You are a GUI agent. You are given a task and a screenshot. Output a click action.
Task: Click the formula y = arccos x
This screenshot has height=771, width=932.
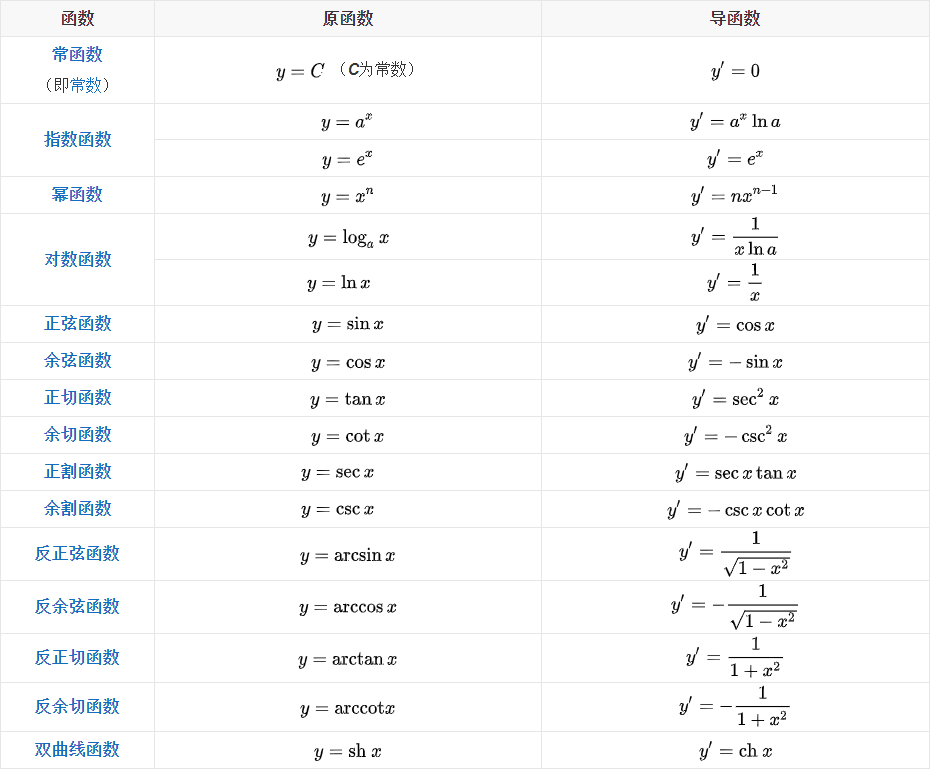(348, 608)
